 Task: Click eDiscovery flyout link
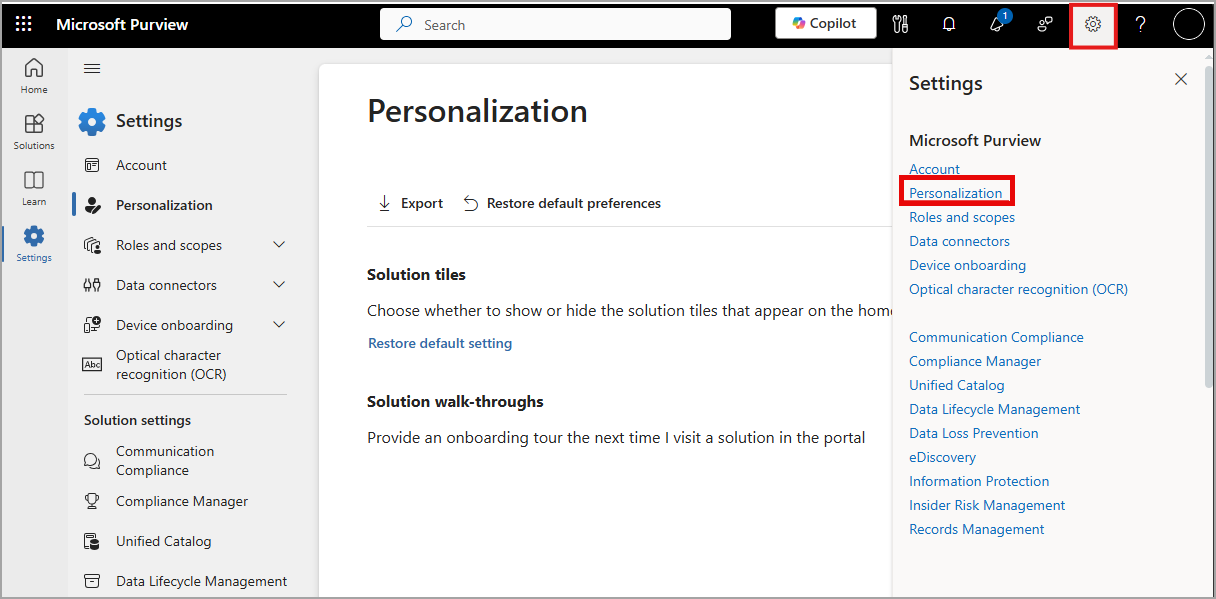click(942, 457)
